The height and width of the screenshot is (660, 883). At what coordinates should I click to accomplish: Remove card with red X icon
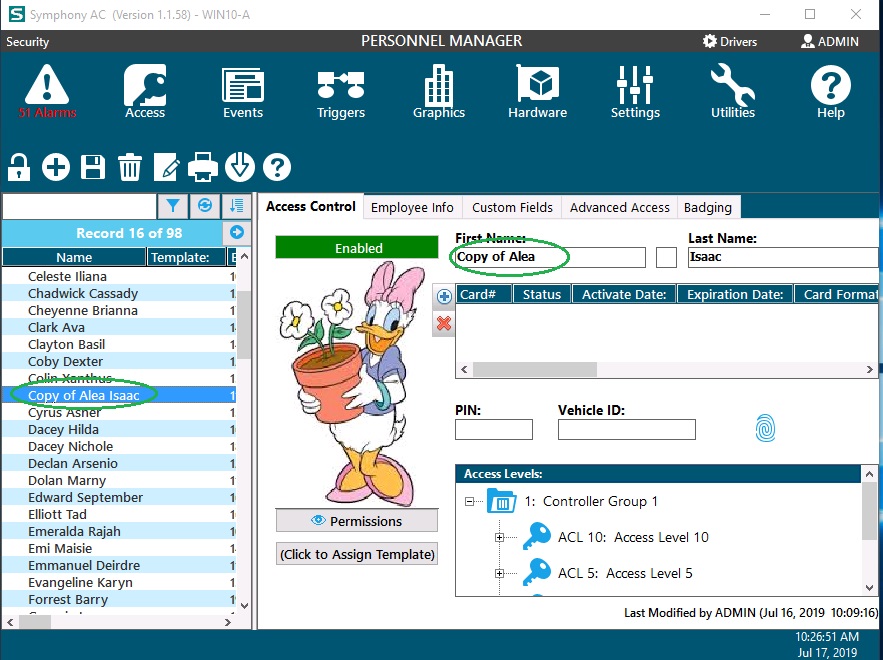click(x=444, y=324)
